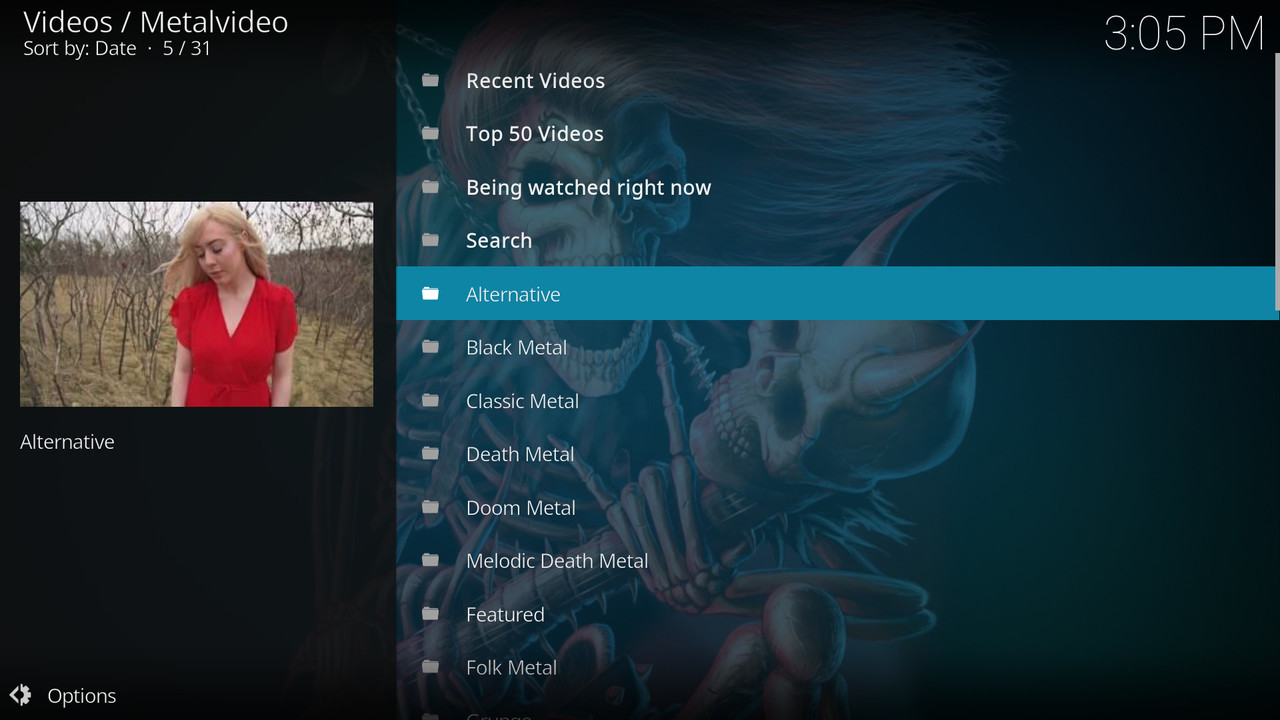Click the 3:05 PM clock display
Viewport: 1280px width, 720px height.
pyautogui.click(x=1184, y=34)
